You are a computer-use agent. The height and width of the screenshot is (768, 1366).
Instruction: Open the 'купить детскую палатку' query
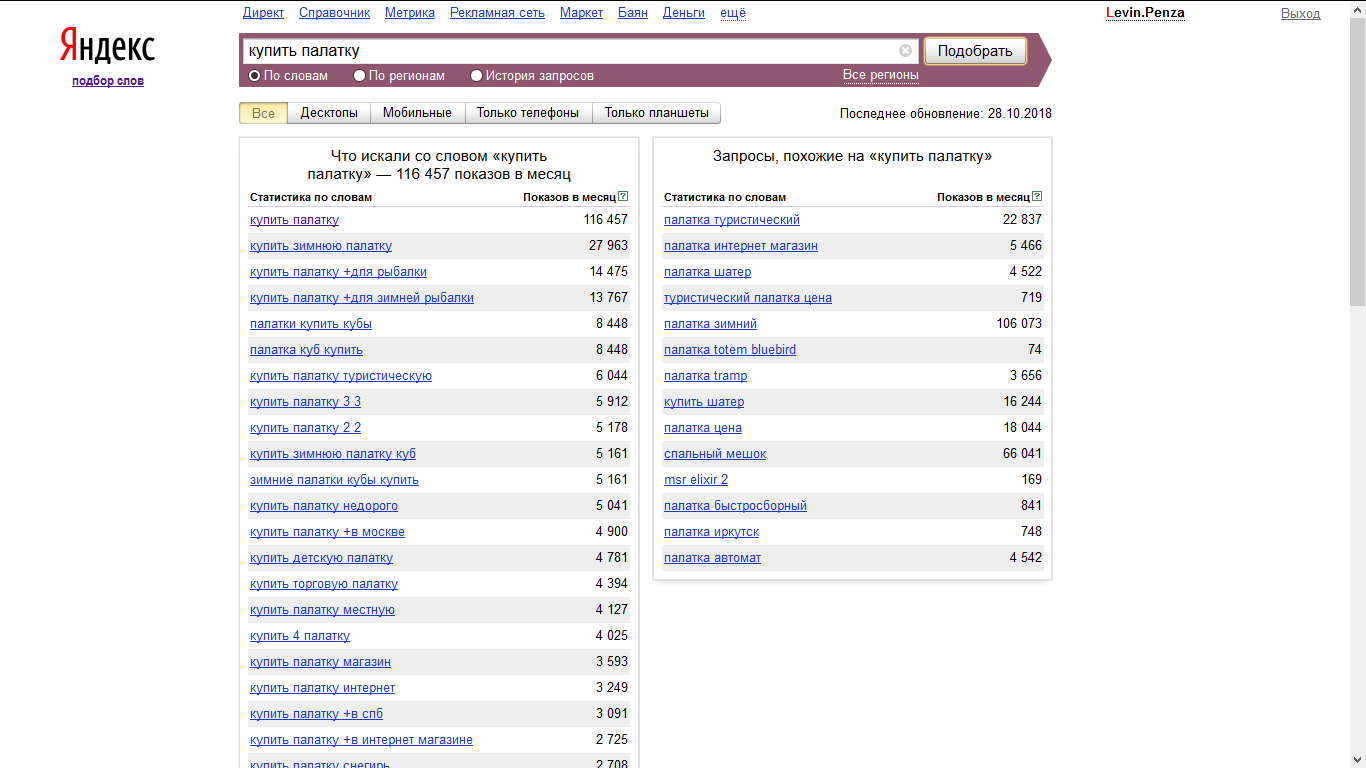coord(321,558)
